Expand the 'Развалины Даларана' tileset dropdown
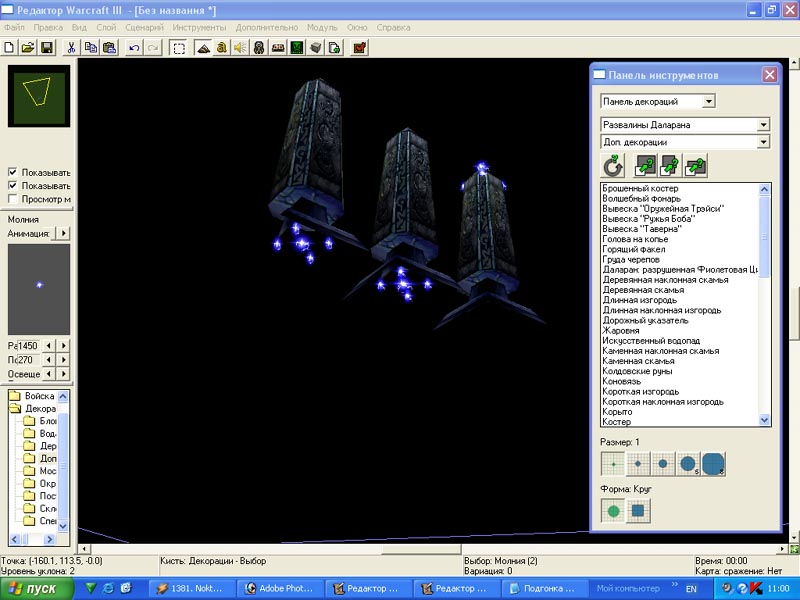This screenshot has width=800, height=600. click(763, 125)
